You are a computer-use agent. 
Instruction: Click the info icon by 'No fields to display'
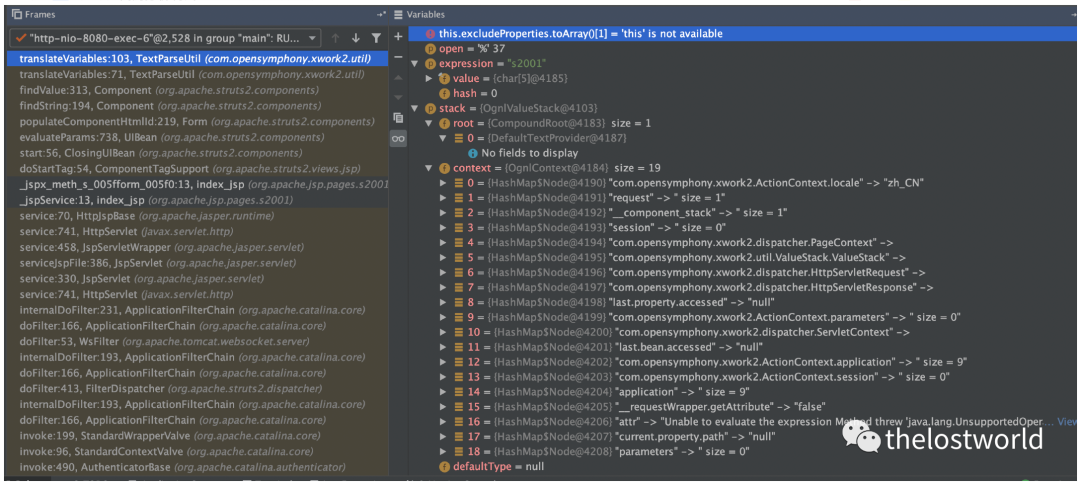[472, 153]
